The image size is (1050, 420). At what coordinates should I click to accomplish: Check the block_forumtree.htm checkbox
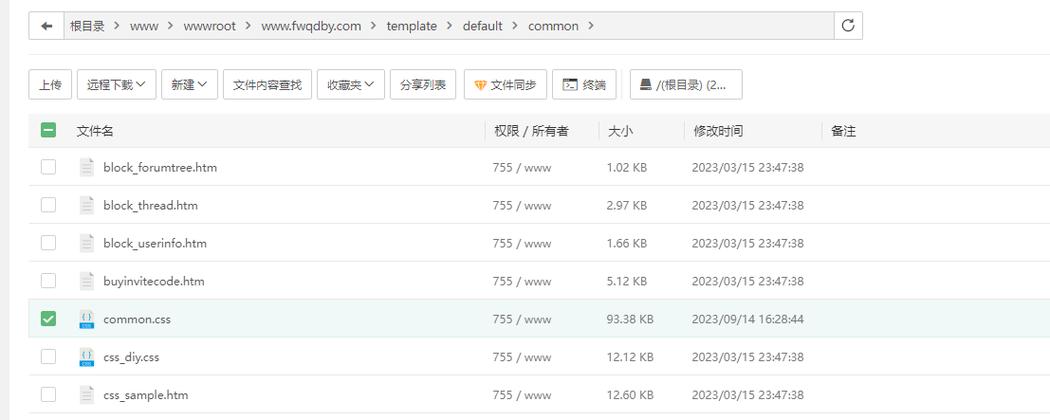[48, 167]
